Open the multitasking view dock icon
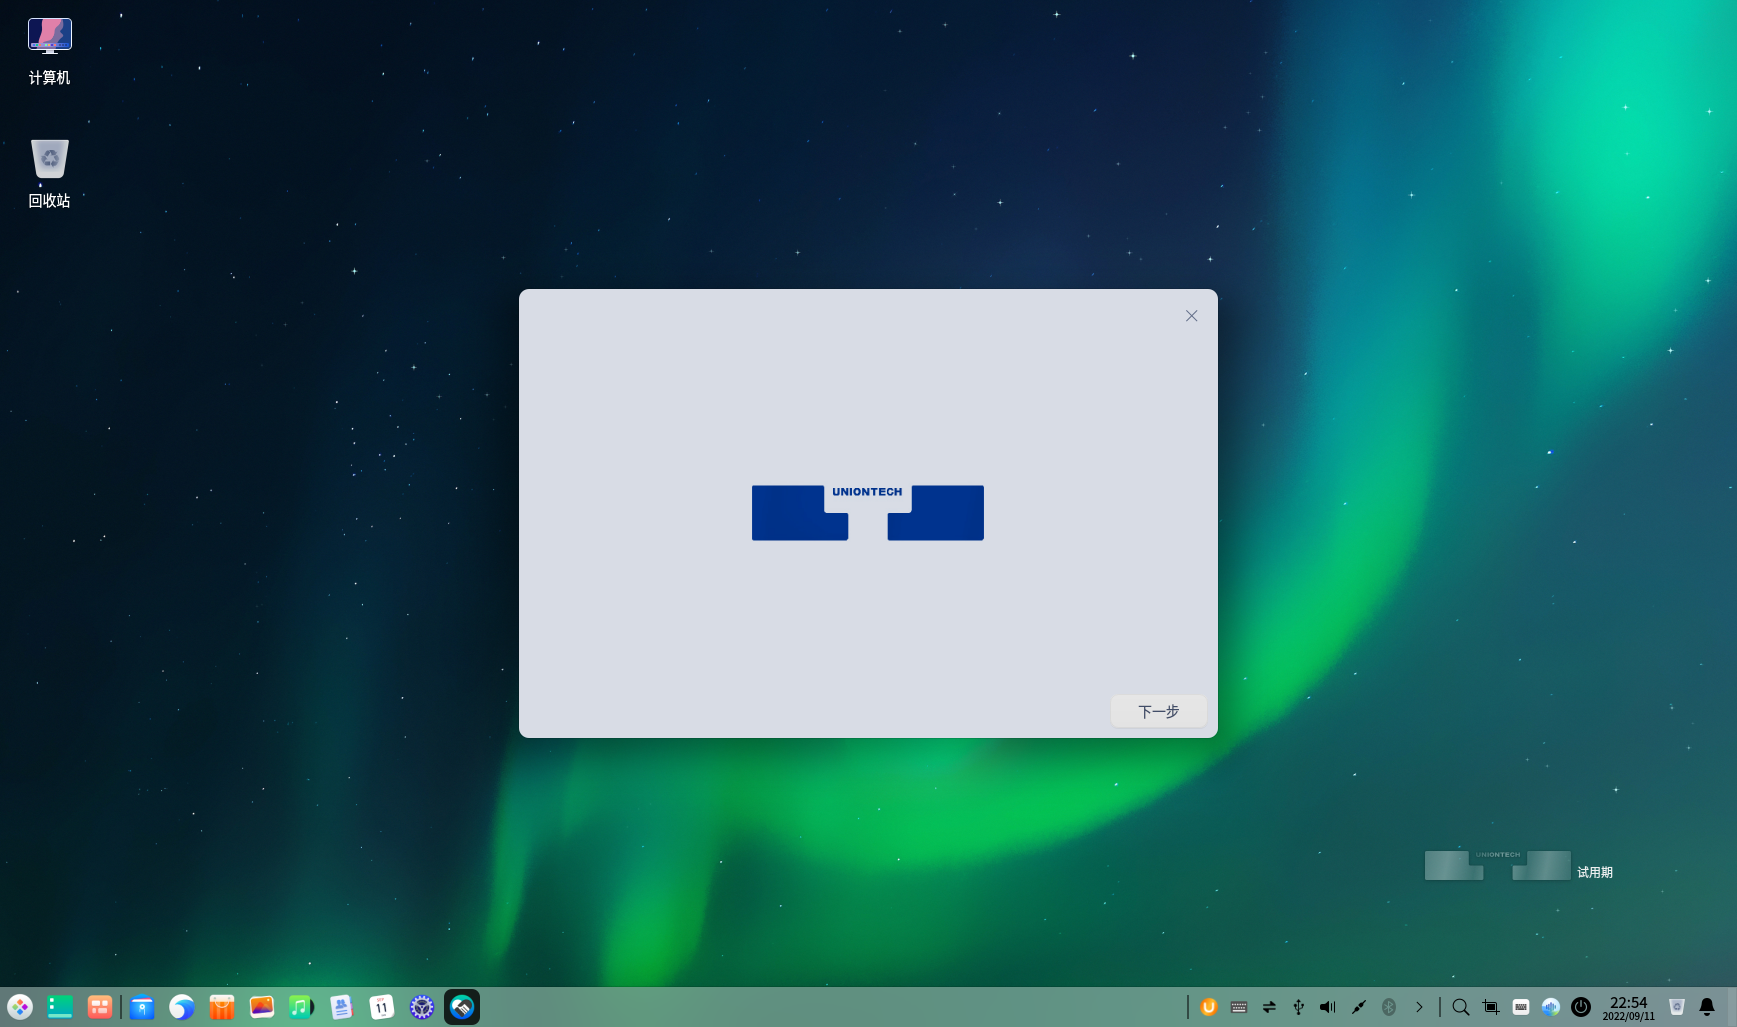Image resolution: width=1737 pixels, height=1027 pixels. point(100,1007)
